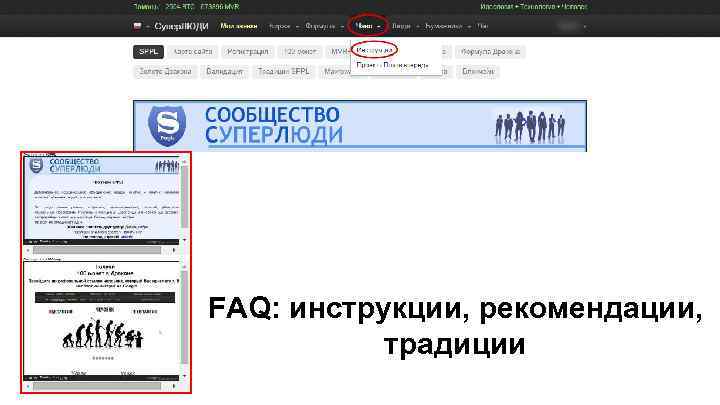Click the horizontal scrollbar of the upper preview frame
Viewport: 720px width, 405px height.
coord(101,250)
